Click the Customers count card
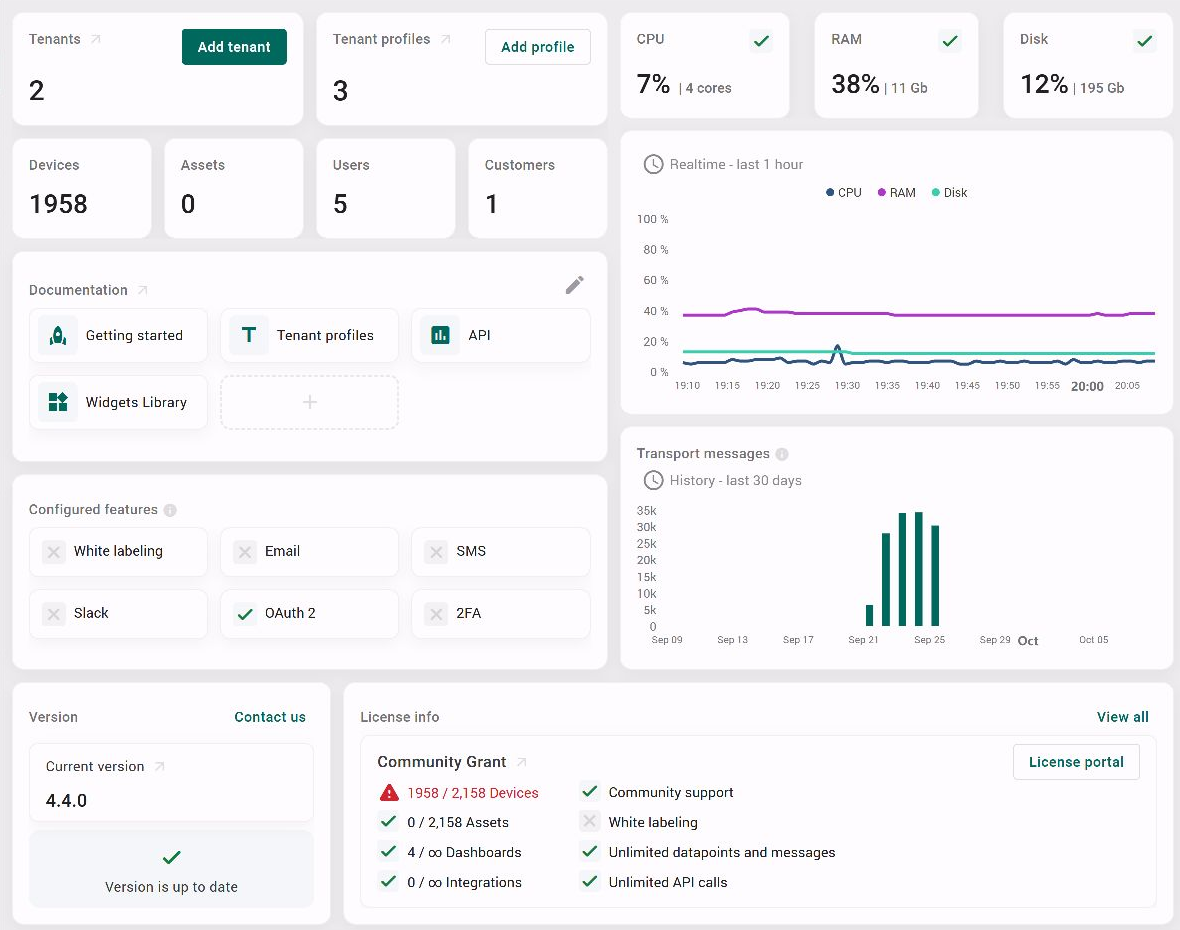This screenshot has width=1180, height=930. [x=537, y=188]
